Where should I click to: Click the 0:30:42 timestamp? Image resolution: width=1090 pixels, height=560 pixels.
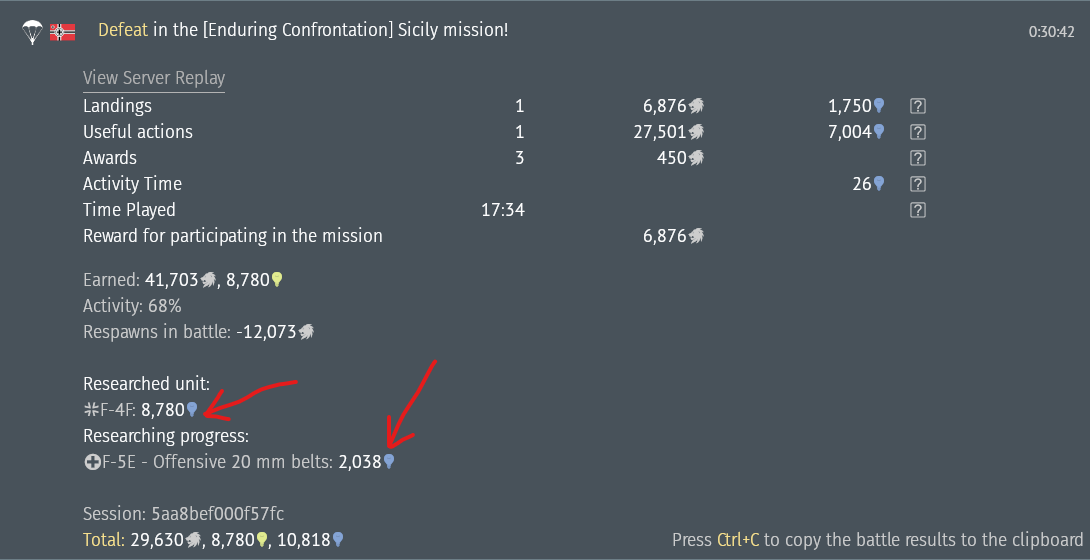pyautogui.click(x=1051, y=32)
